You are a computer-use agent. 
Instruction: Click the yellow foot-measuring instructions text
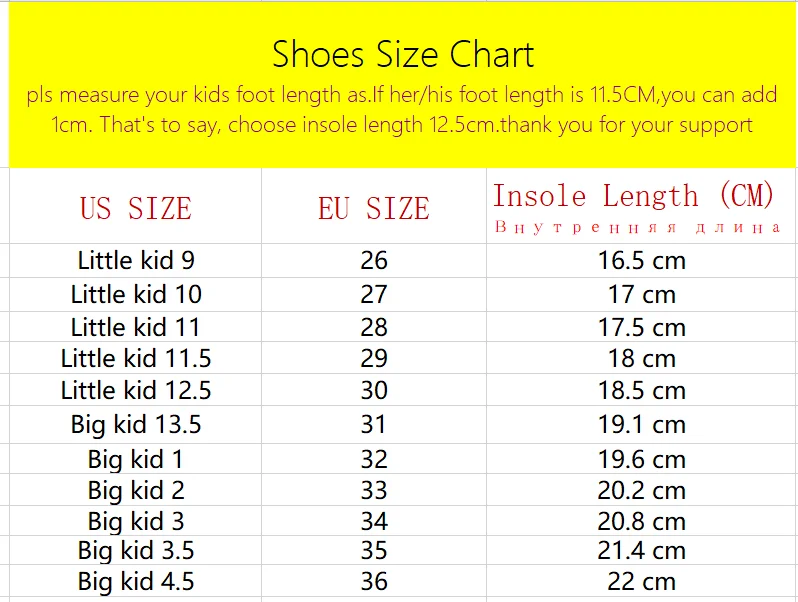point(403,111)
